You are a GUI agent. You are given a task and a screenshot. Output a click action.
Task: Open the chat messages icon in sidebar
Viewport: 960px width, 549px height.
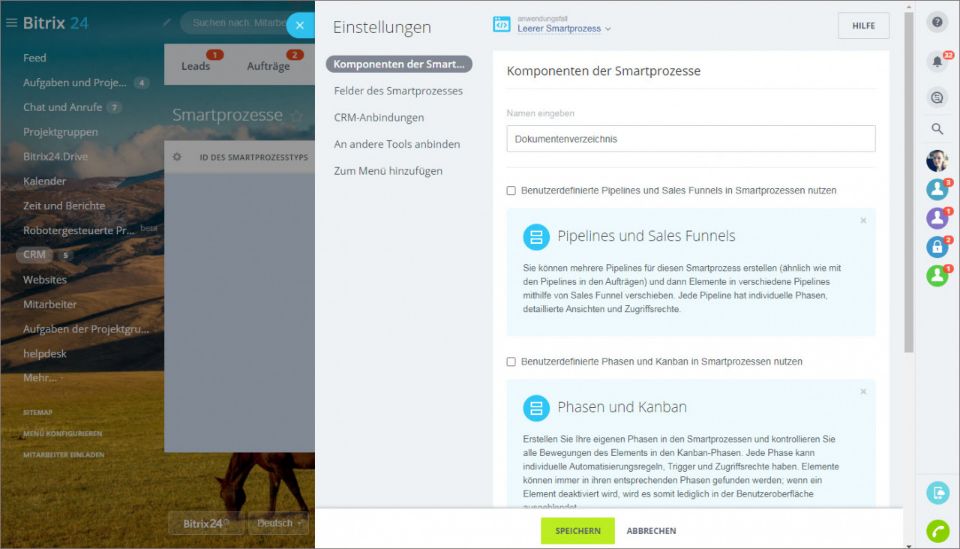click(x=937, y=97)
